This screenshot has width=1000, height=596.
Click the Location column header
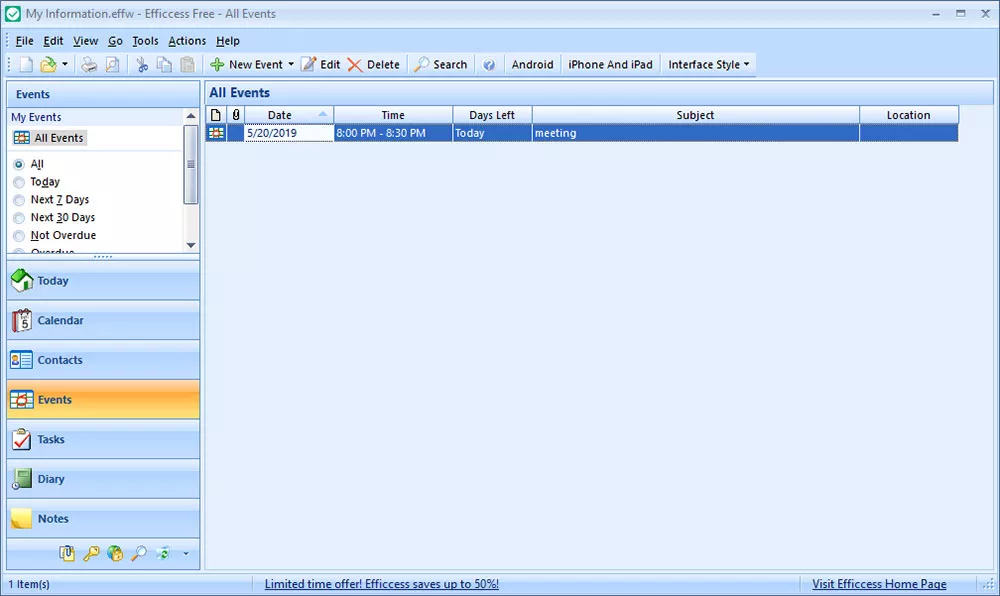908,115
